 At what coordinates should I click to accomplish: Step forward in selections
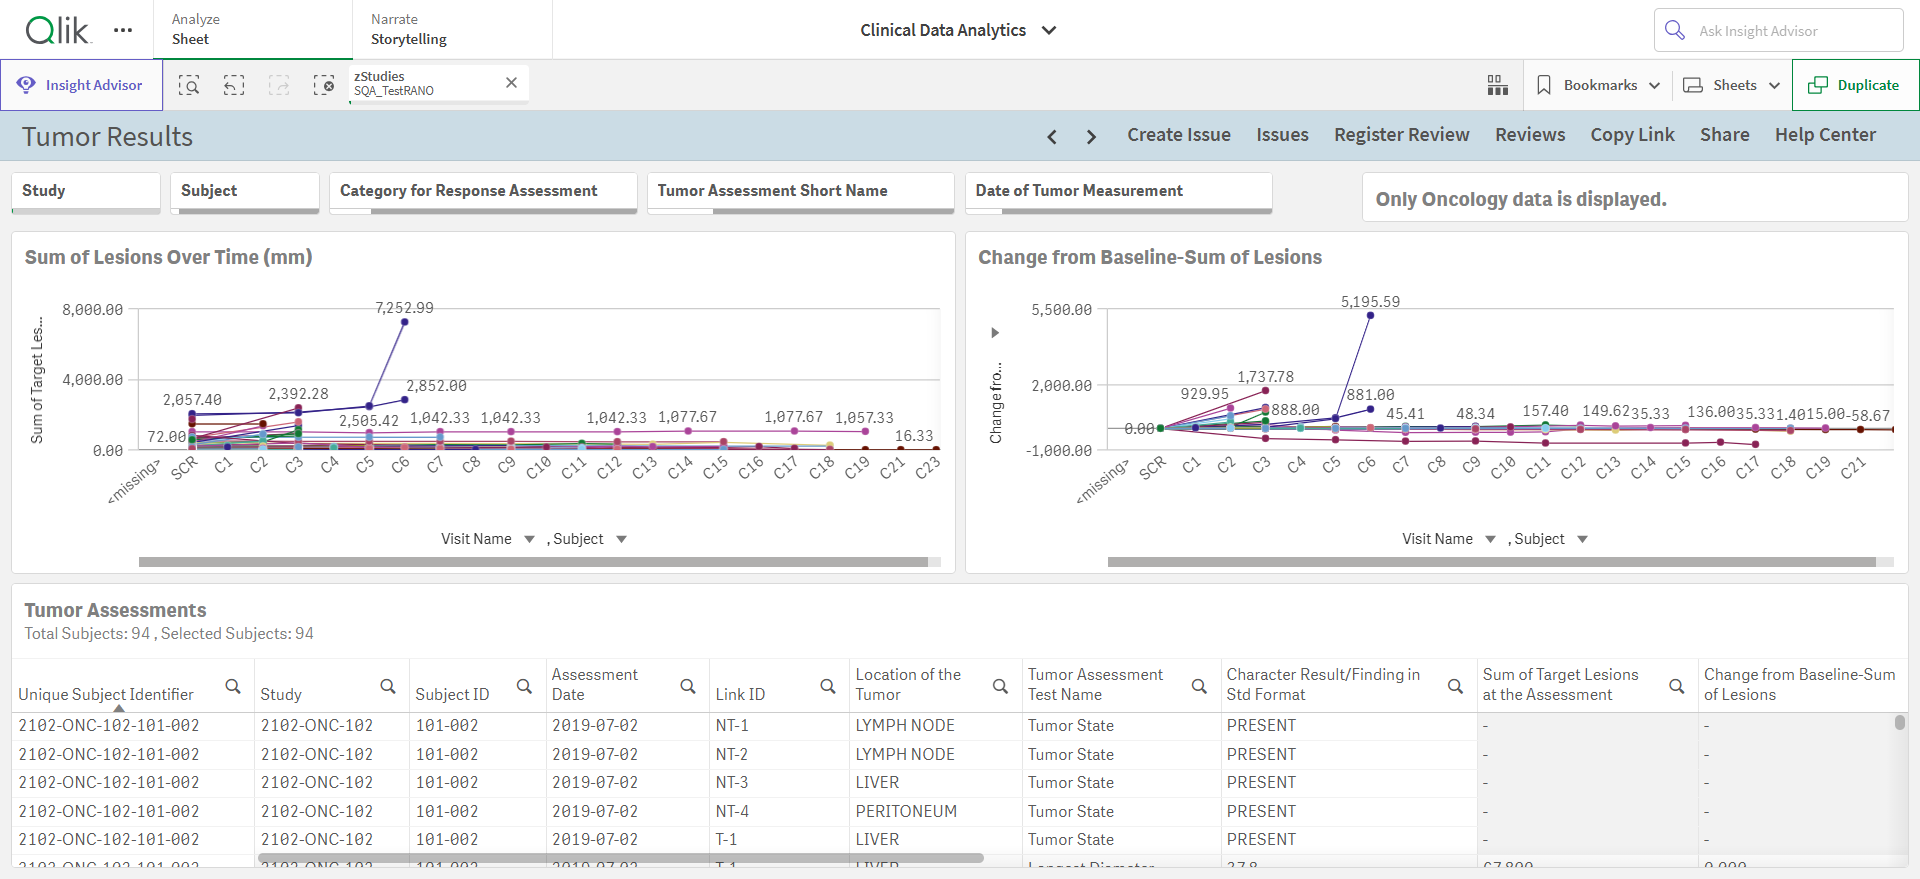point(279,85)
